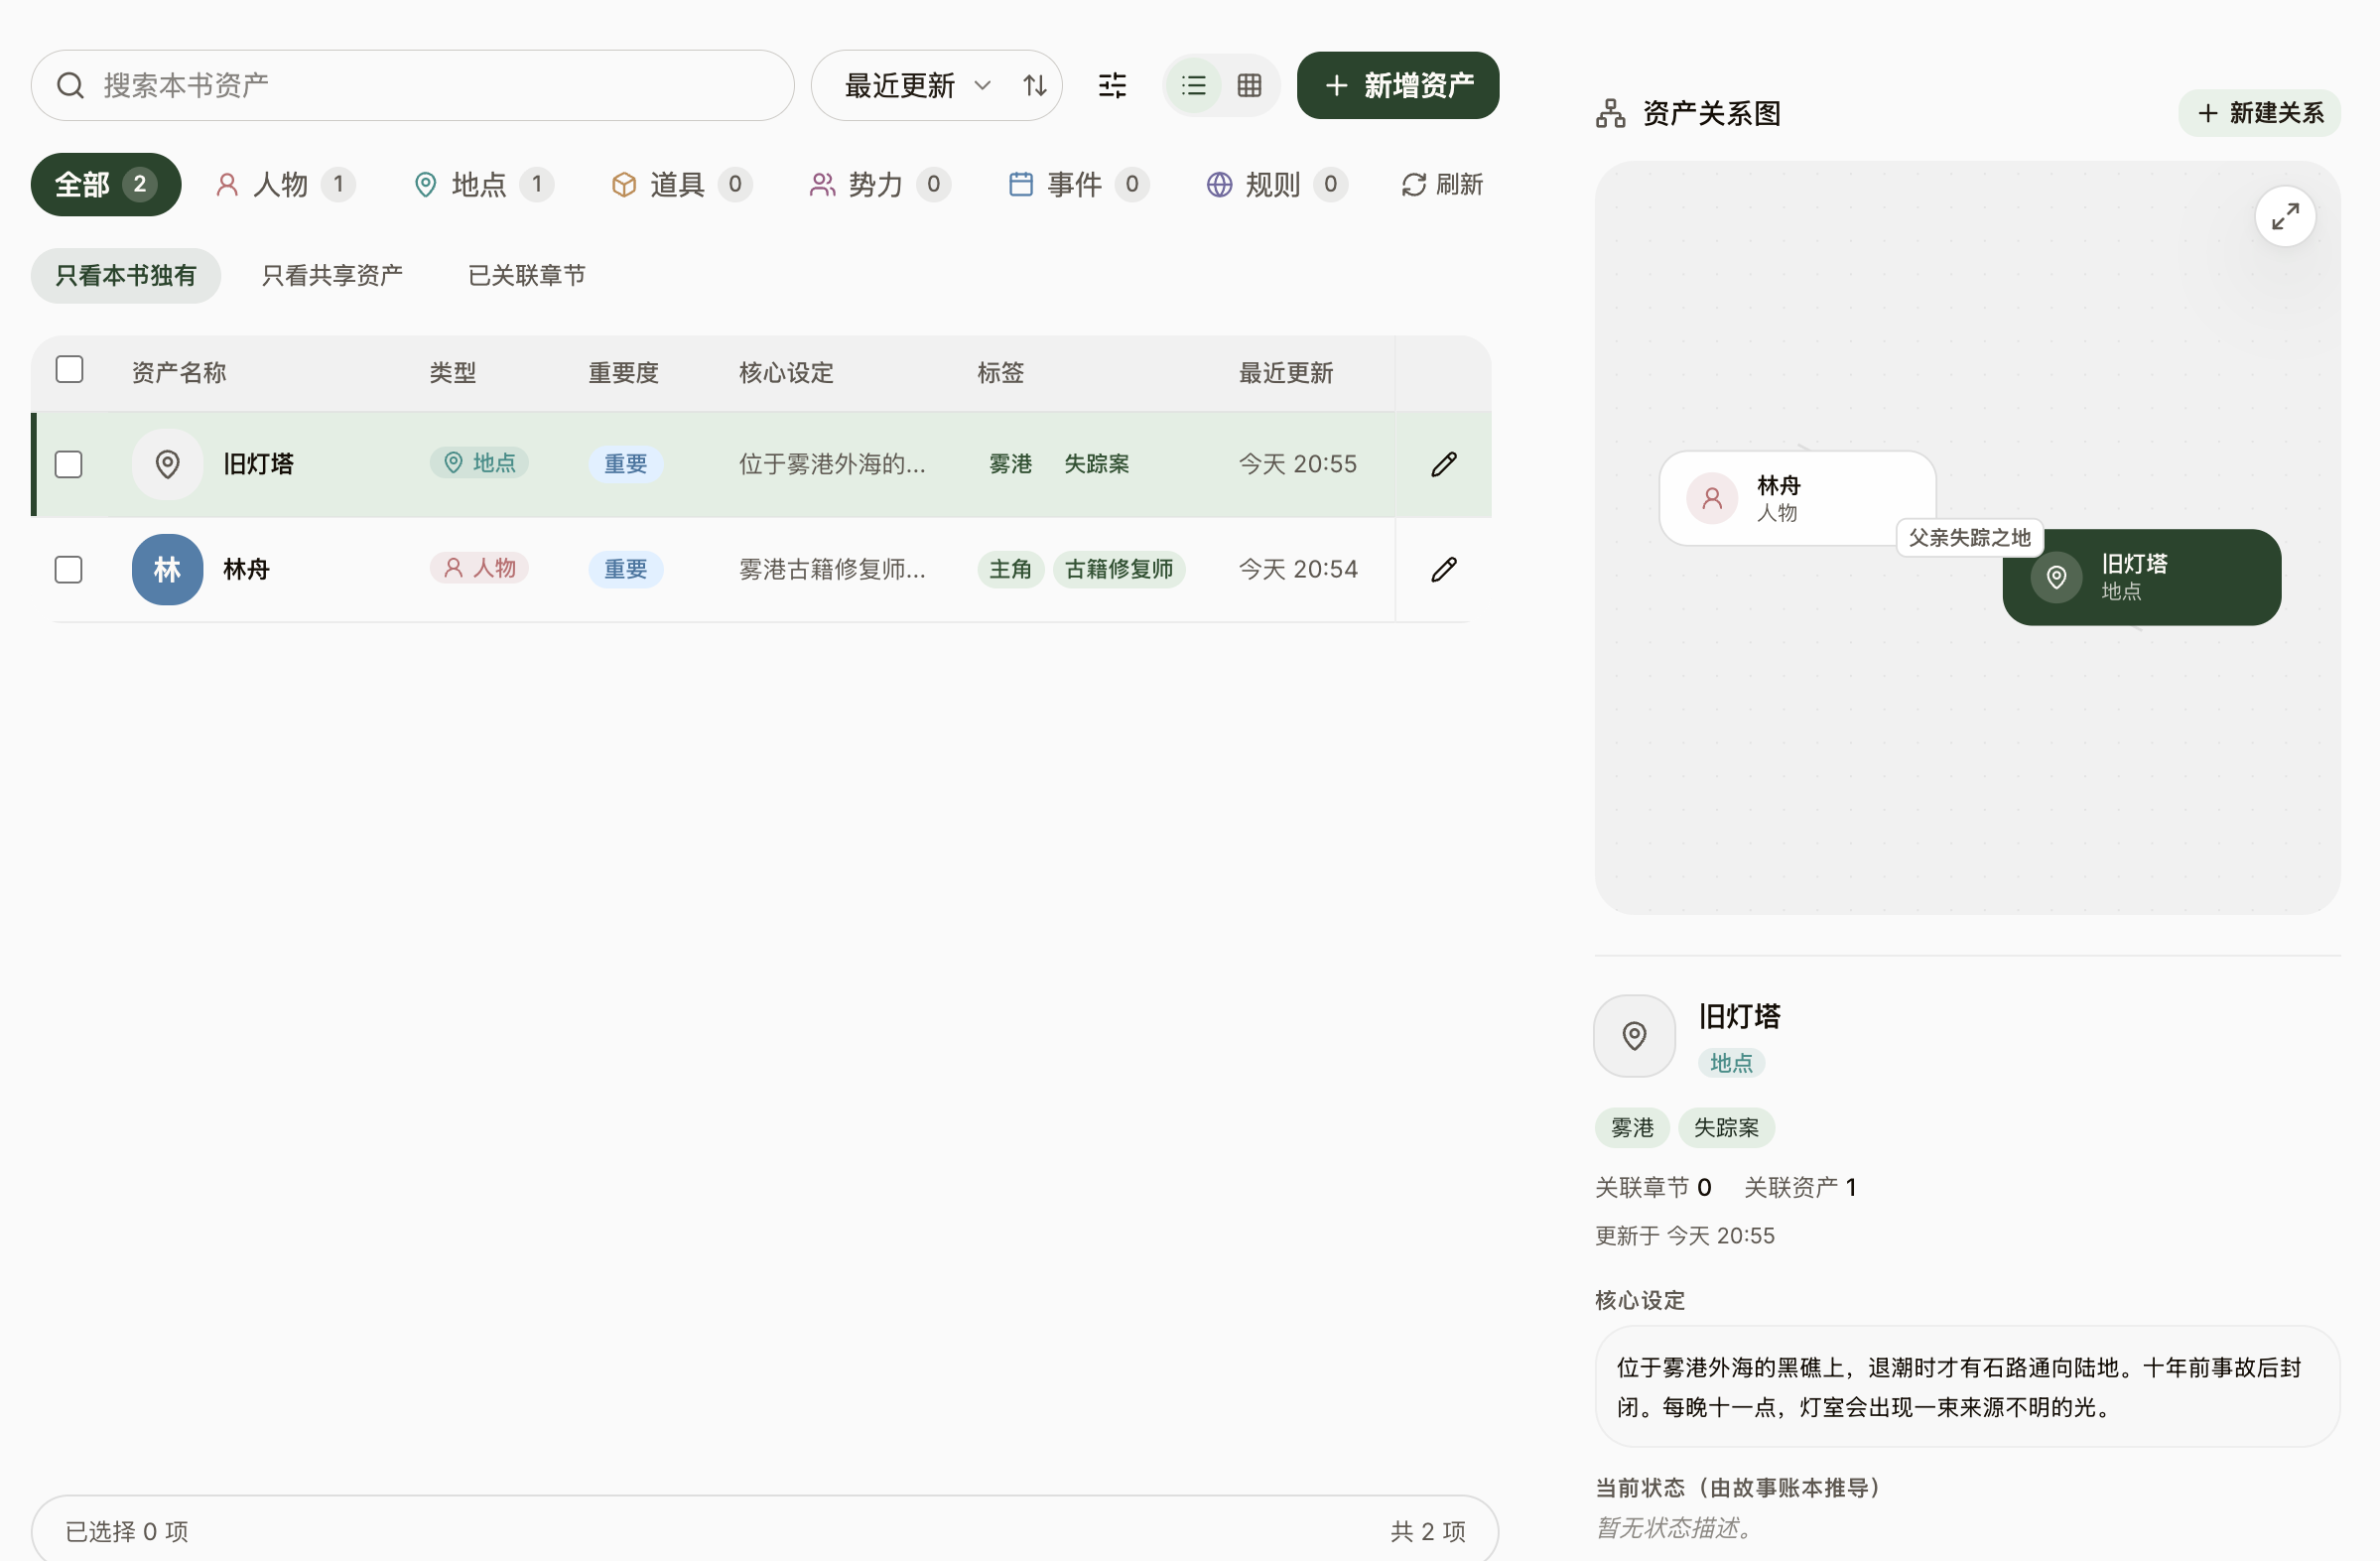Activate 已关联章节 filter chip
Viewport: 2380px width, 1561px height.
(x=527, y=276)
